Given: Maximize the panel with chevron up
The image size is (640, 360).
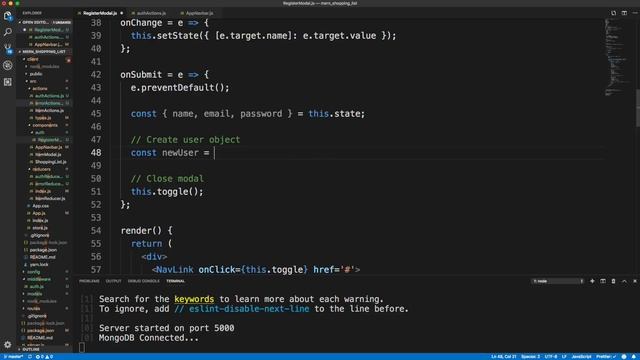Looking at the screenshot, I should point(624,281).
